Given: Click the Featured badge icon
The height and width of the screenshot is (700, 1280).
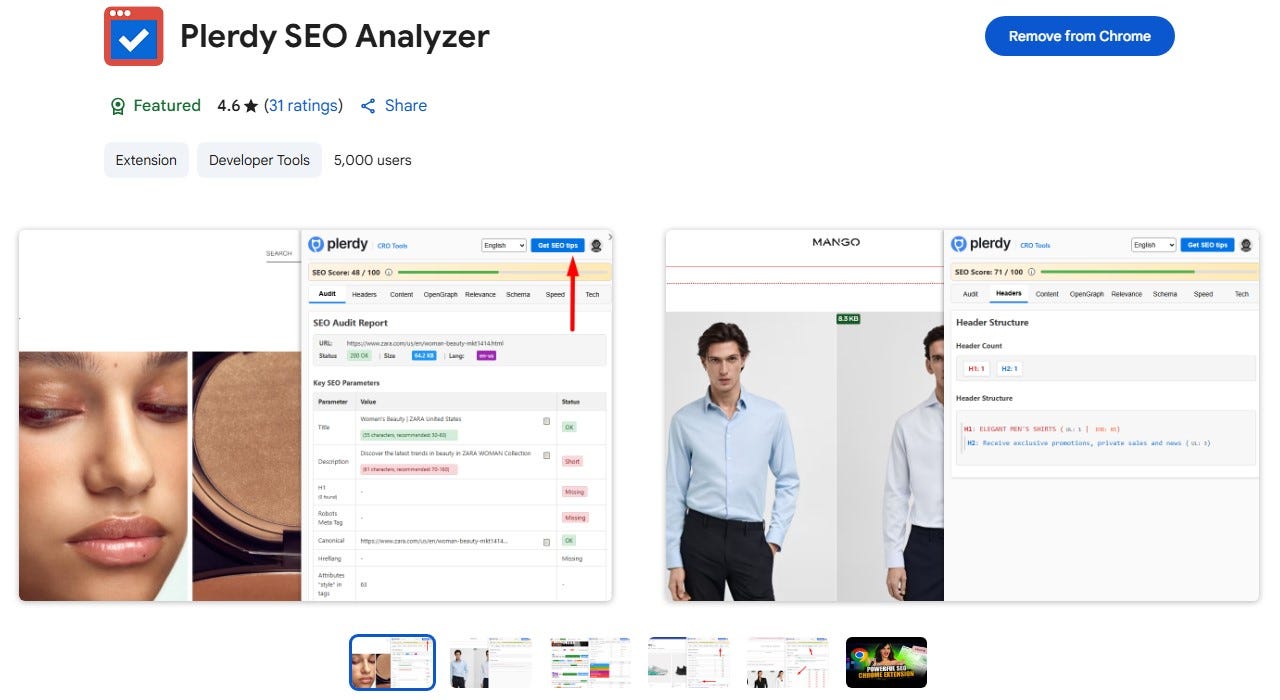Looking at the screenshot, I should click(x=118, y=106).
